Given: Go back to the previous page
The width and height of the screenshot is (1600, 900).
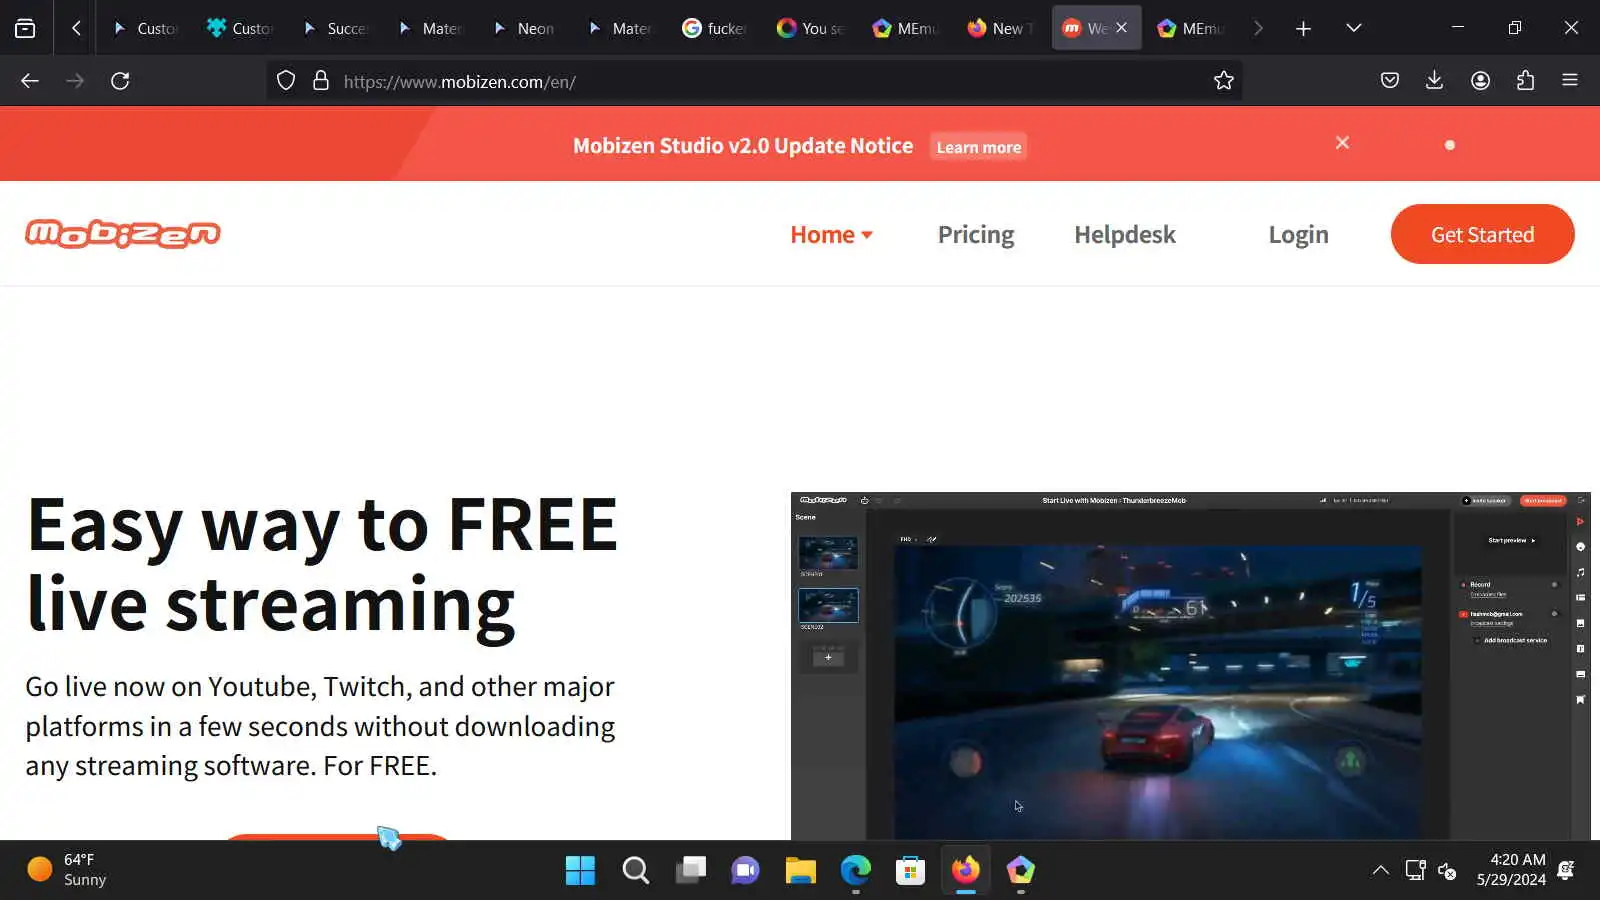Looking at the screenshot, I should click(30, 81).
